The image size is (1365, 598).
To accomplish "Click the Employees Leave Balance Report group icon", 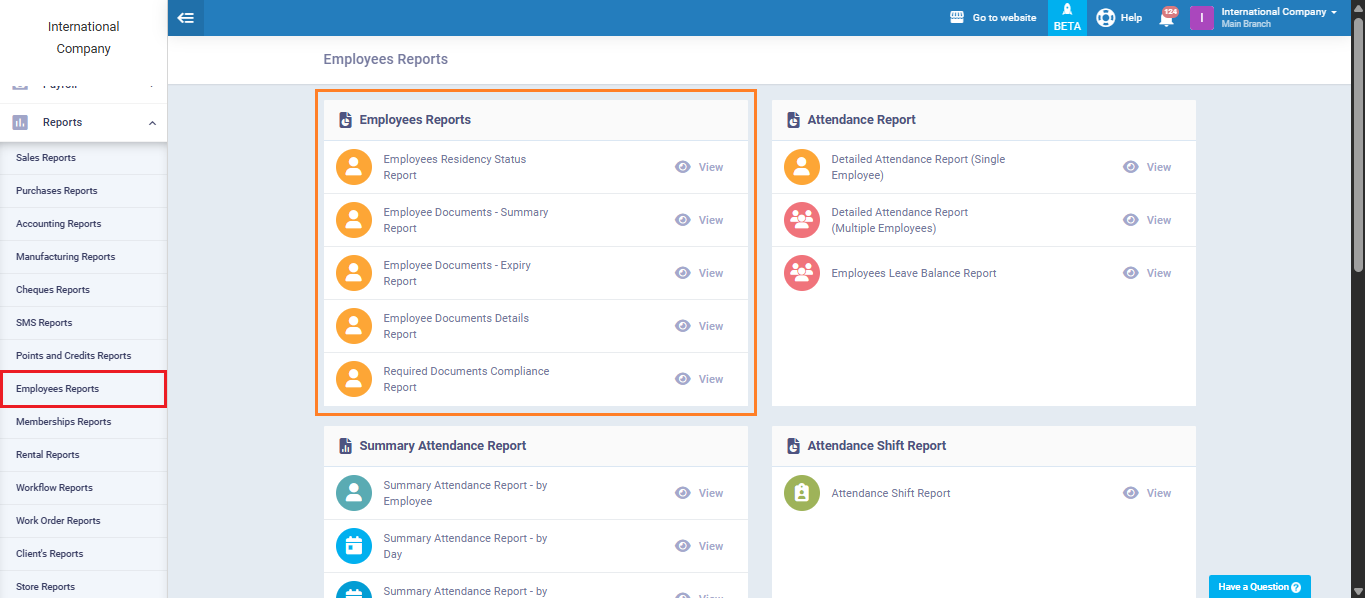I will pyautogui.click(x=801, y=273).
